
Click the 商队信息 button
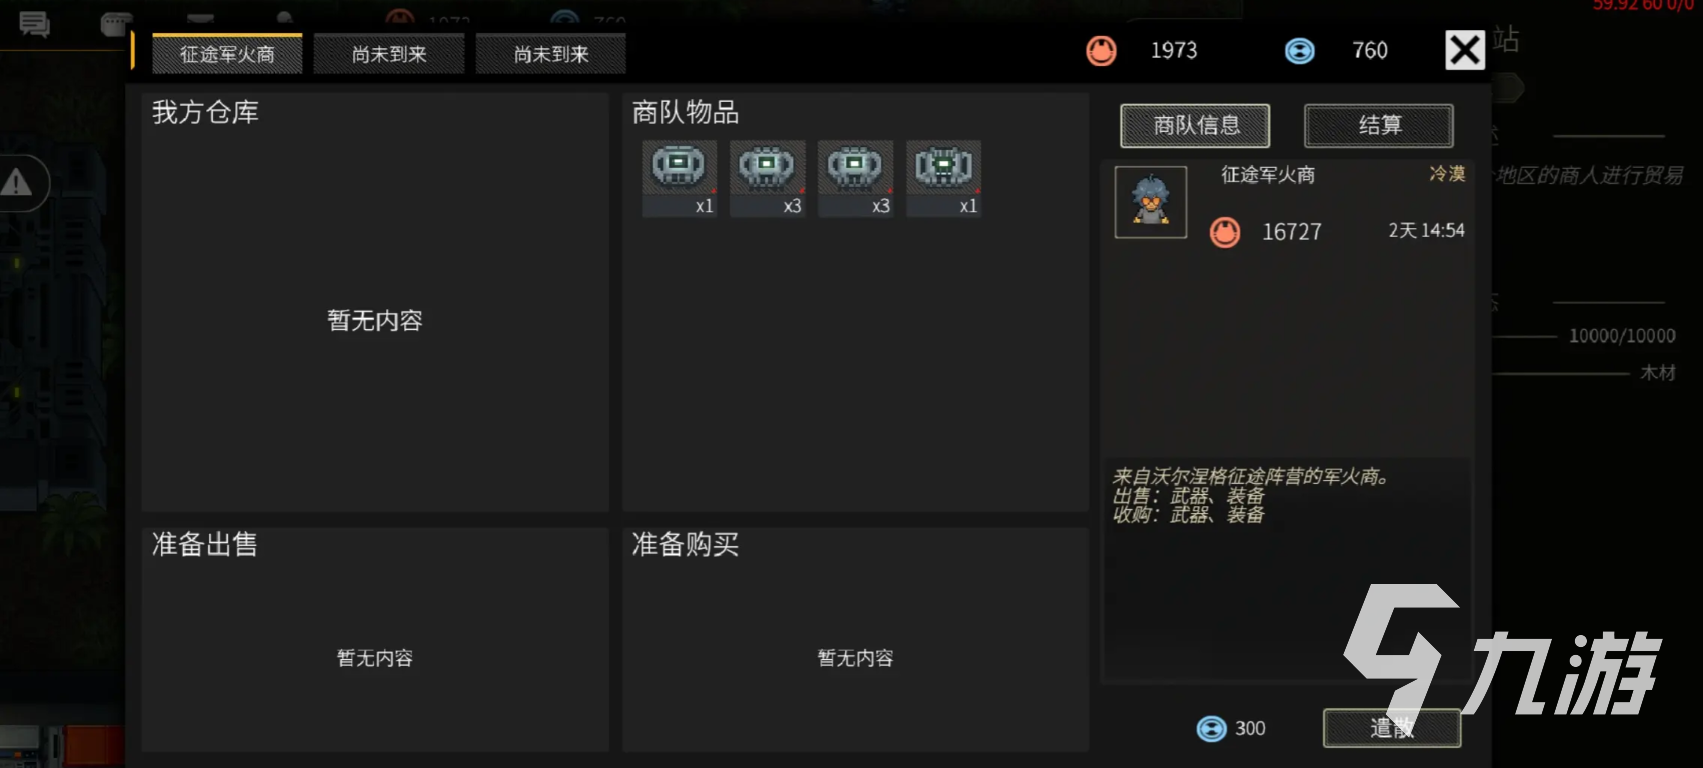1195,126
